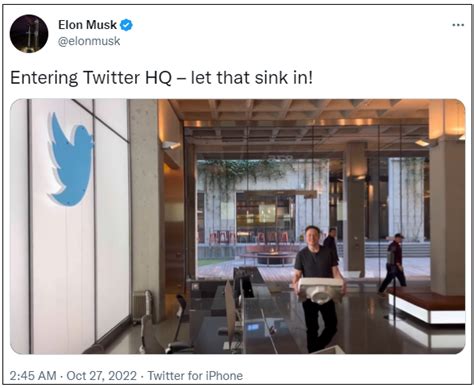Open Elon Musk's round profile avatar
This screenshot has width=474, height=388.
point(29,34)
